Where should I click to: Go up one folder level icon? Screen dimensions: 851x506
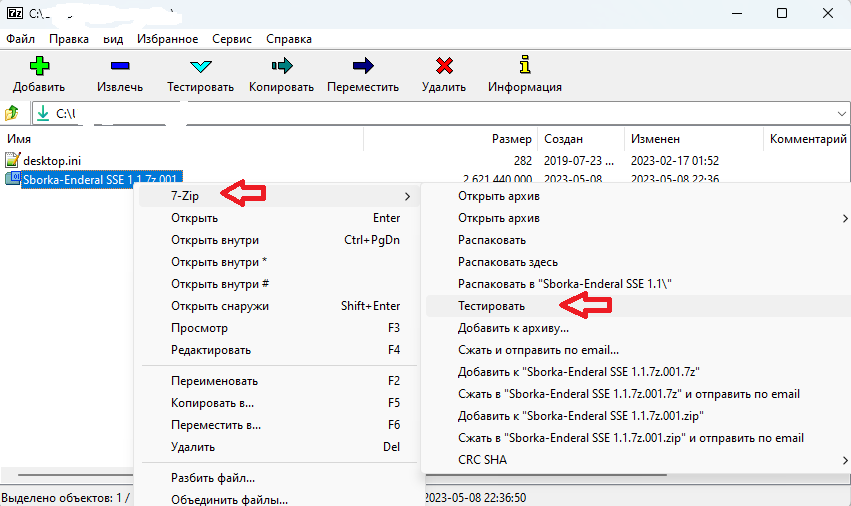point(13,113)
